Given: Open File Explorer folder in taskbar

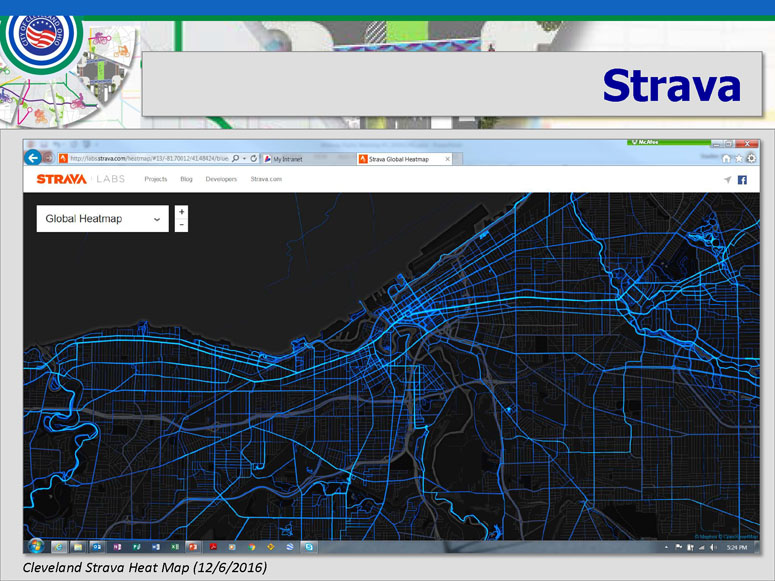Looking at the screenshot, I should (78, 547).
